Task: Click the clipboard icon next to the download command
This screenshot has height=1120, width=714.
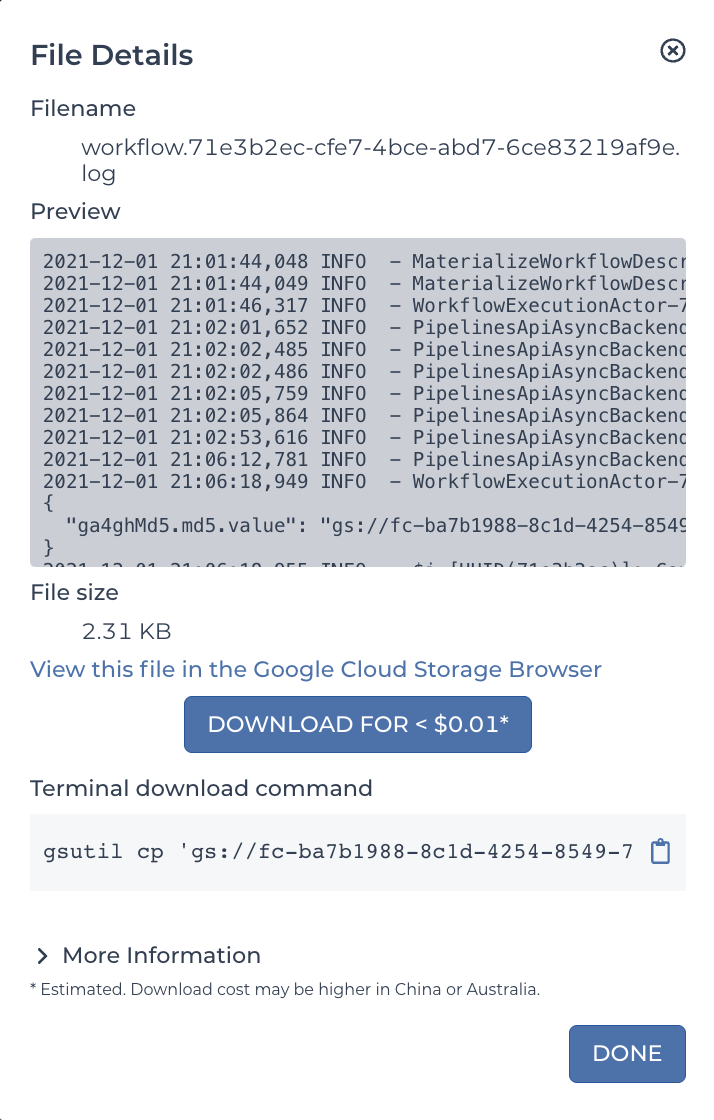Action: (x=660, y=851)
